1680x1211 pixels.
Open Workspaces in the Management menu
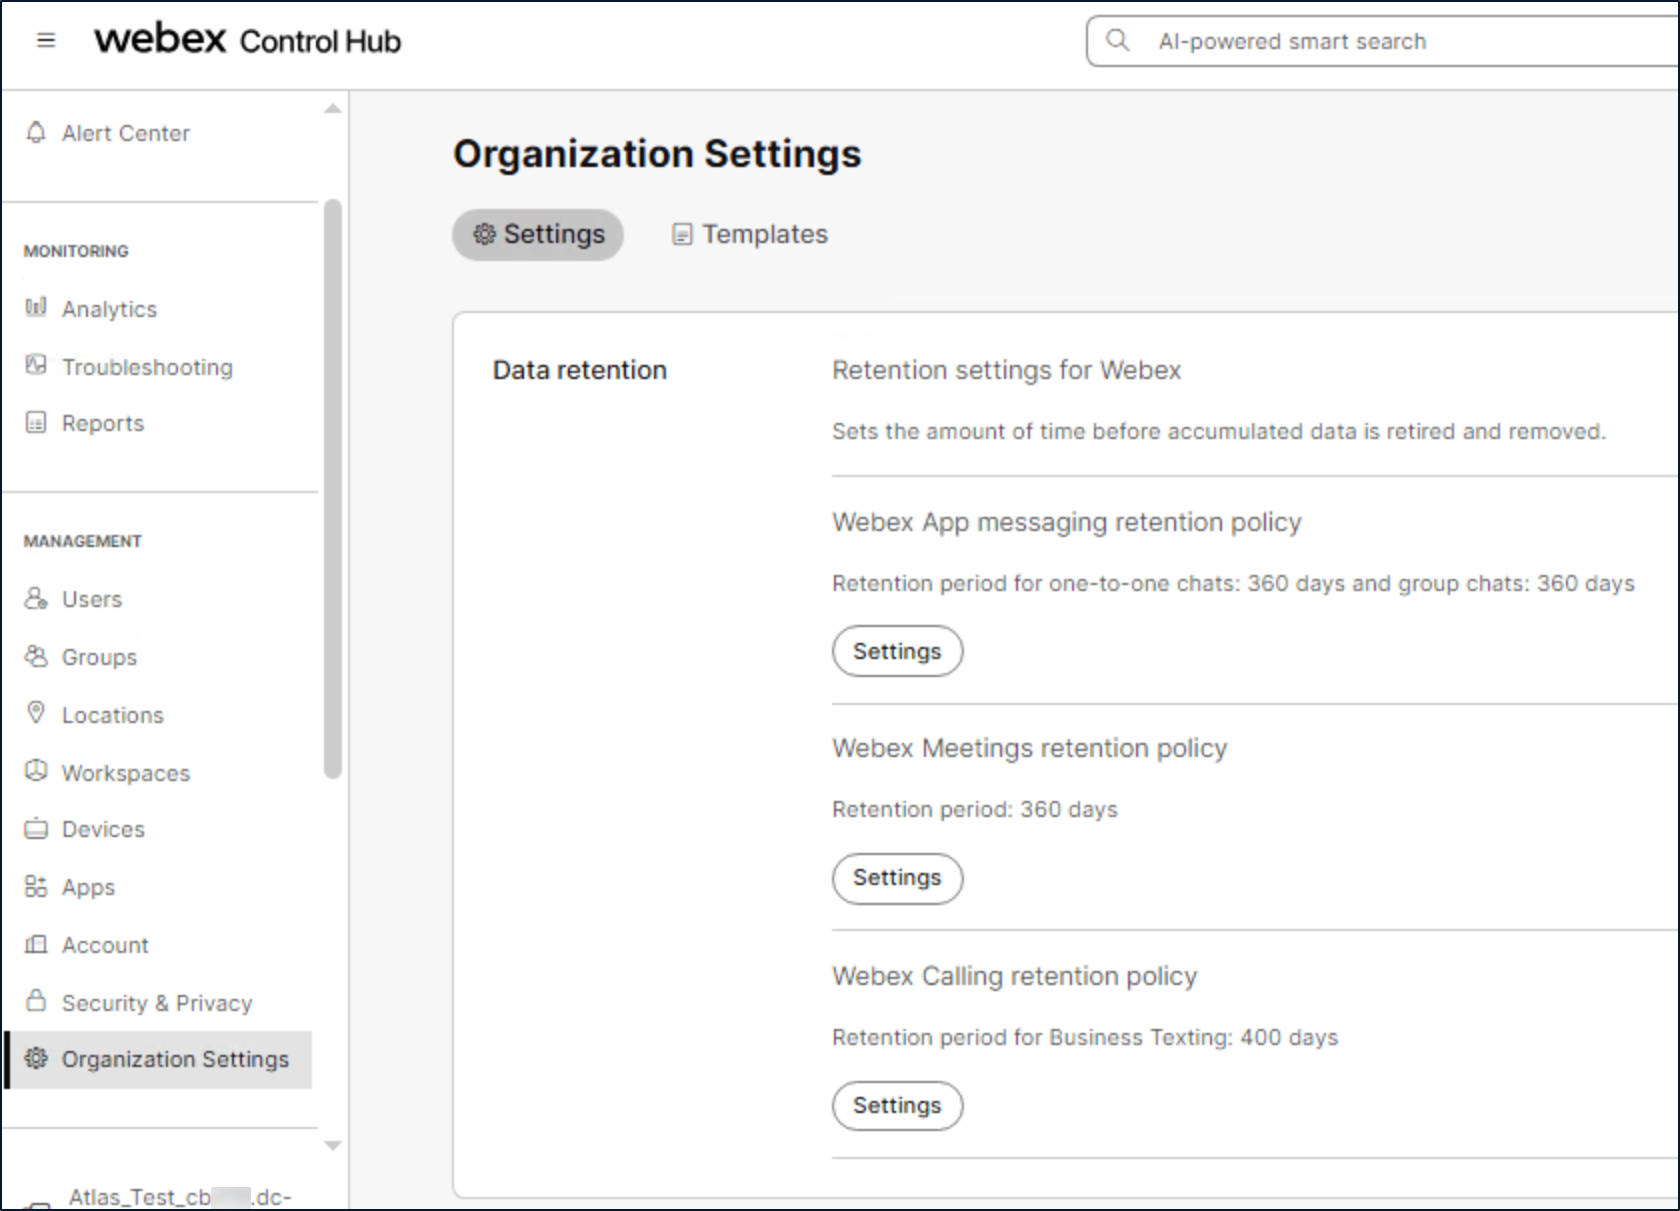[x=125, y=773]
